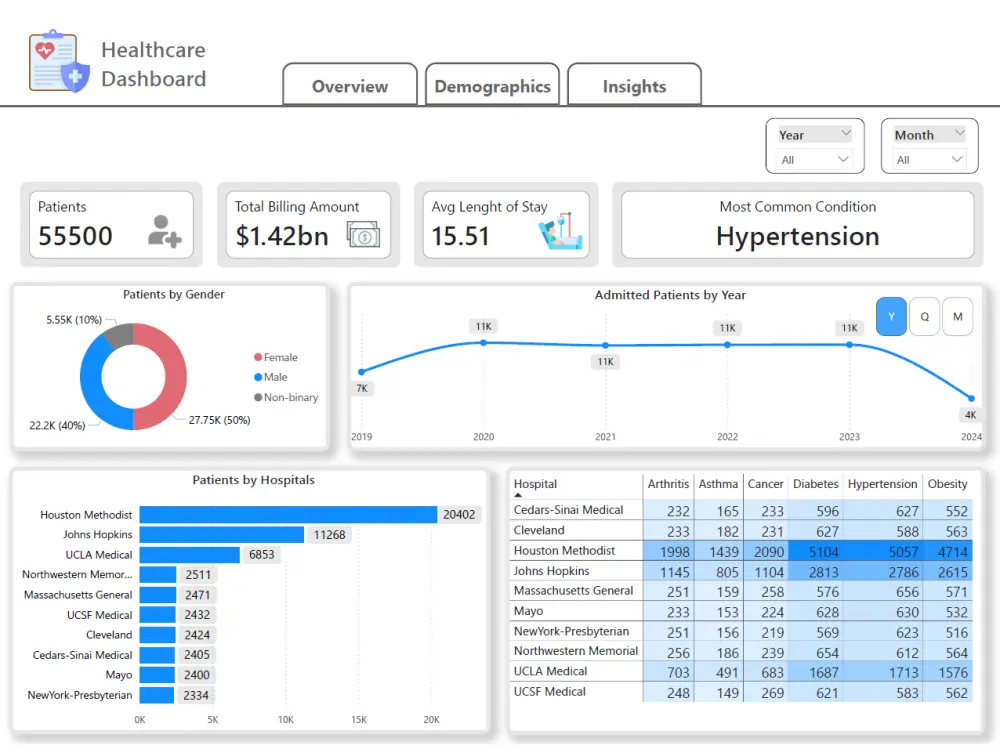1000x756 pixels.
Task: Click the money icon on Total Billing Amount card
Action: click(362, 233)
